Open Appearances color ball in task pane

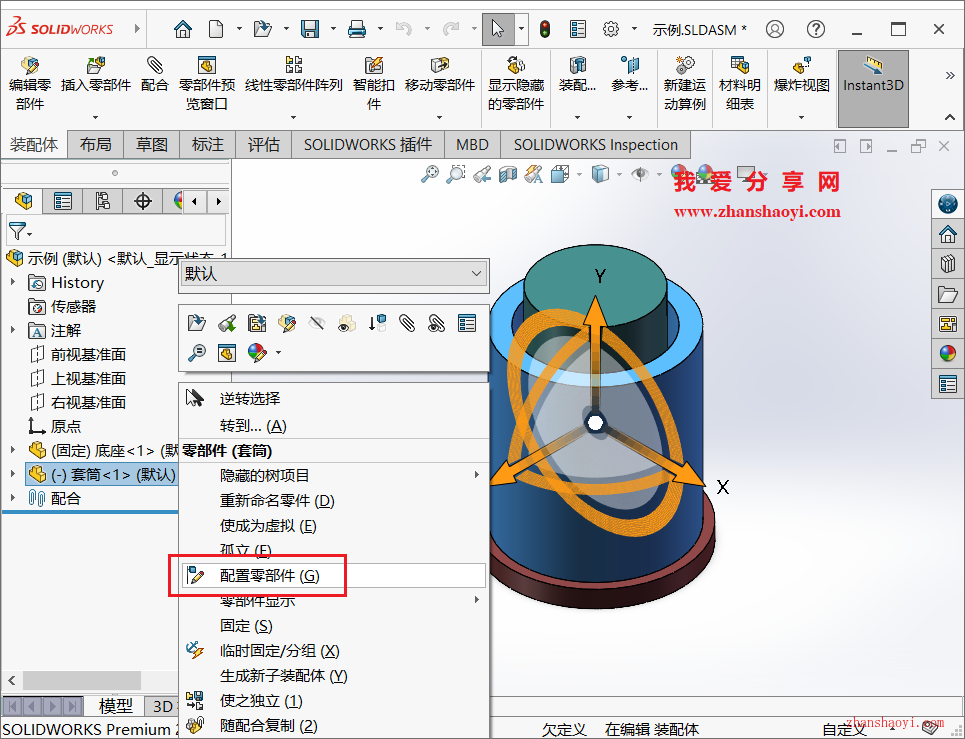[948, 354]
